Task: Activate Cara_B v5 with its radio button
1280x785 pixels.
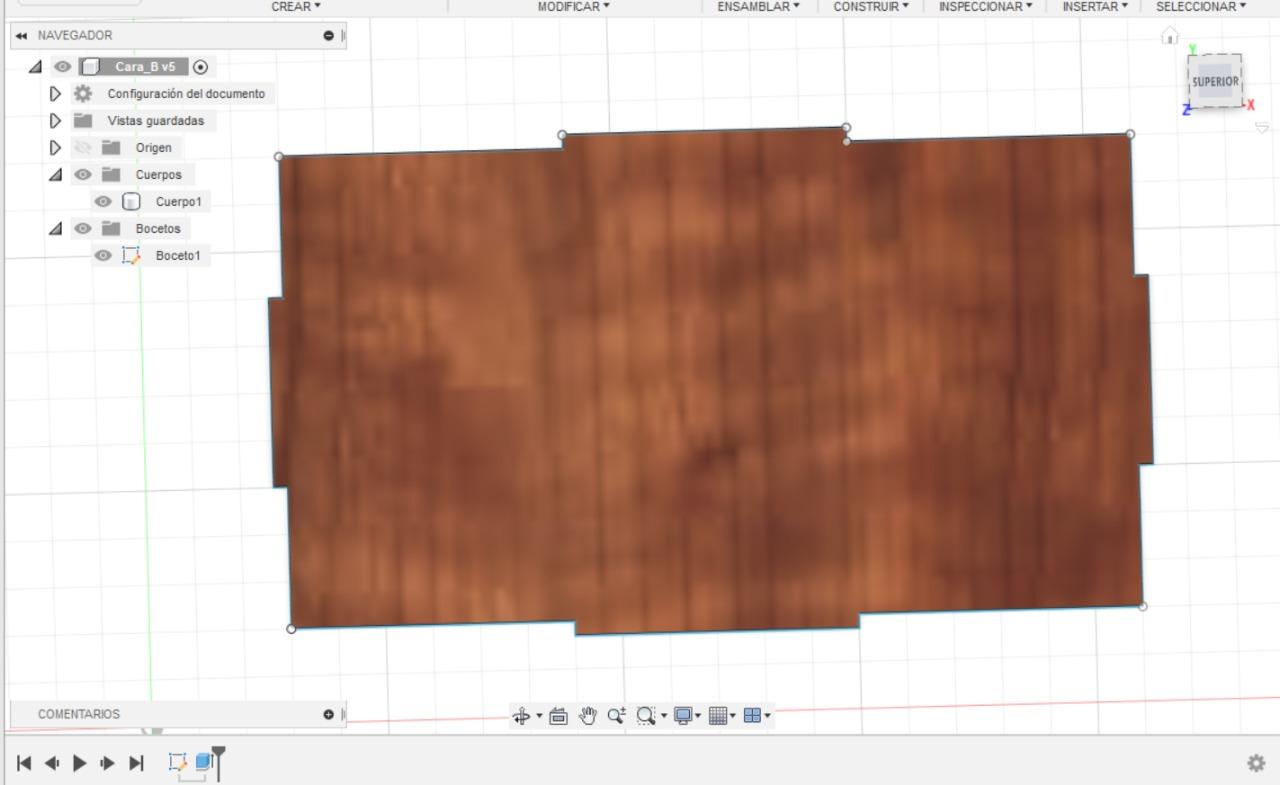Action: (x=201, y=67)
